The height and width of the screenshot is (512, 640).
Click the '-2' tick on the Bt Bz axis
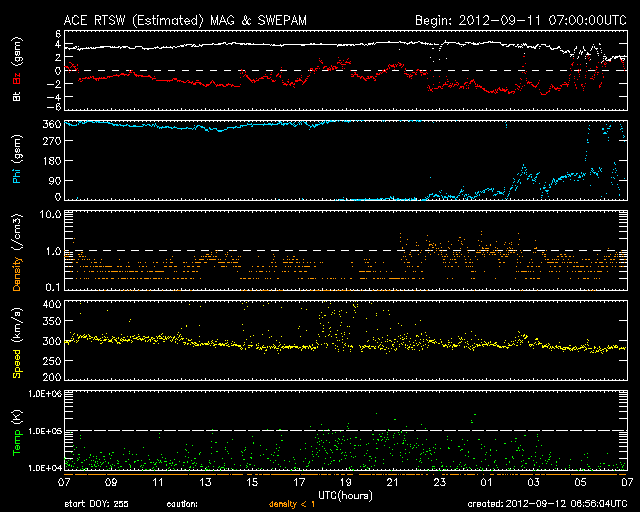tap(56, 84)
